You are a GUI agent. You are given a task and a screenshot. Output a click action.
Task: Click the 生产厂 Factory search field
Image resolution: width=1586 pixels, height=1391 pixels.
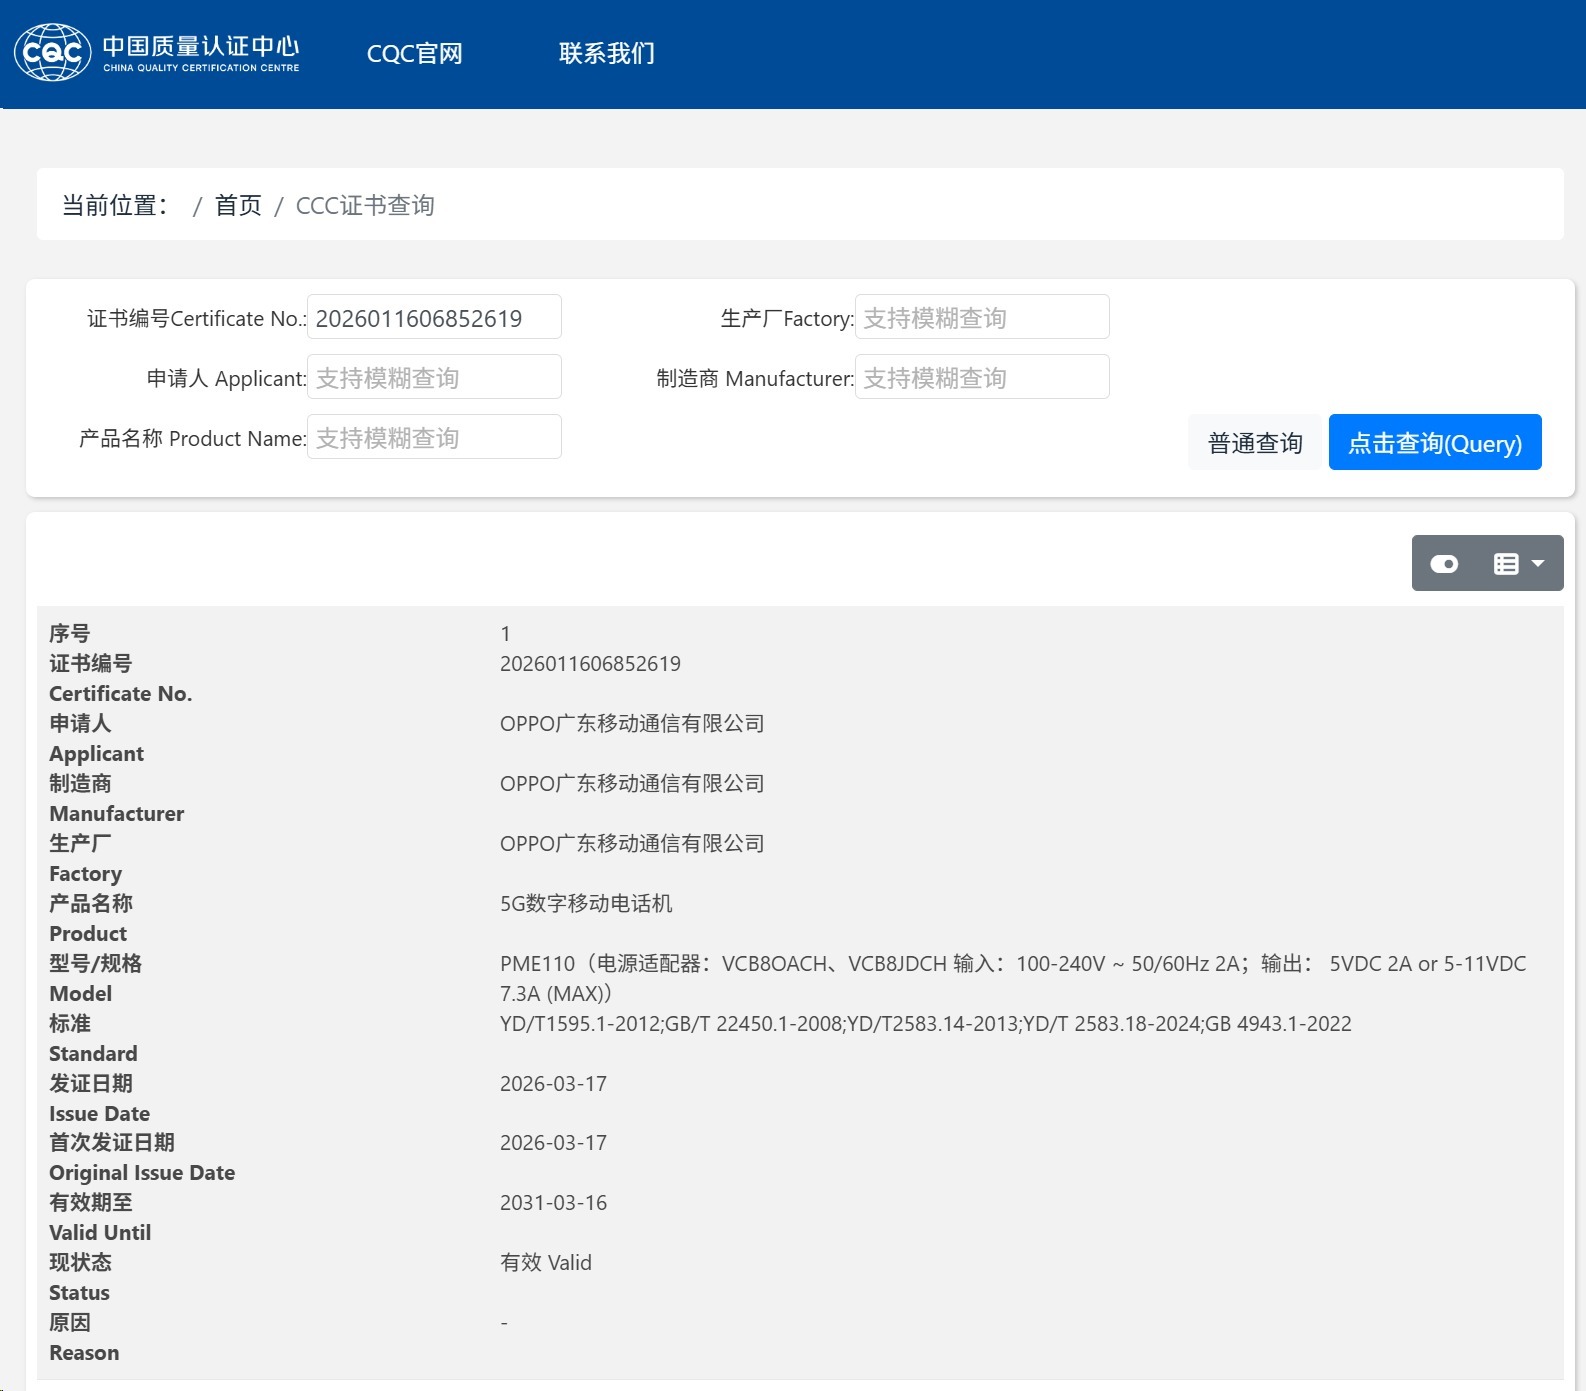[981, 318]
